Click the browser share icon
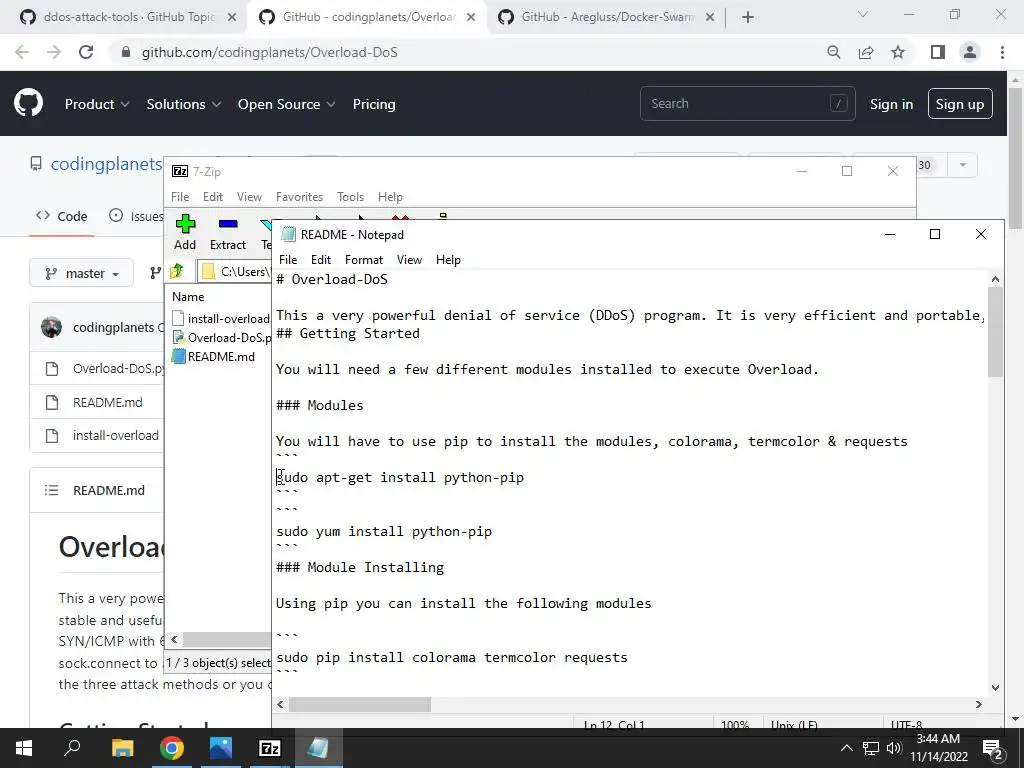1024x768 pixels. pyautogui.click(x=866, y=52)
